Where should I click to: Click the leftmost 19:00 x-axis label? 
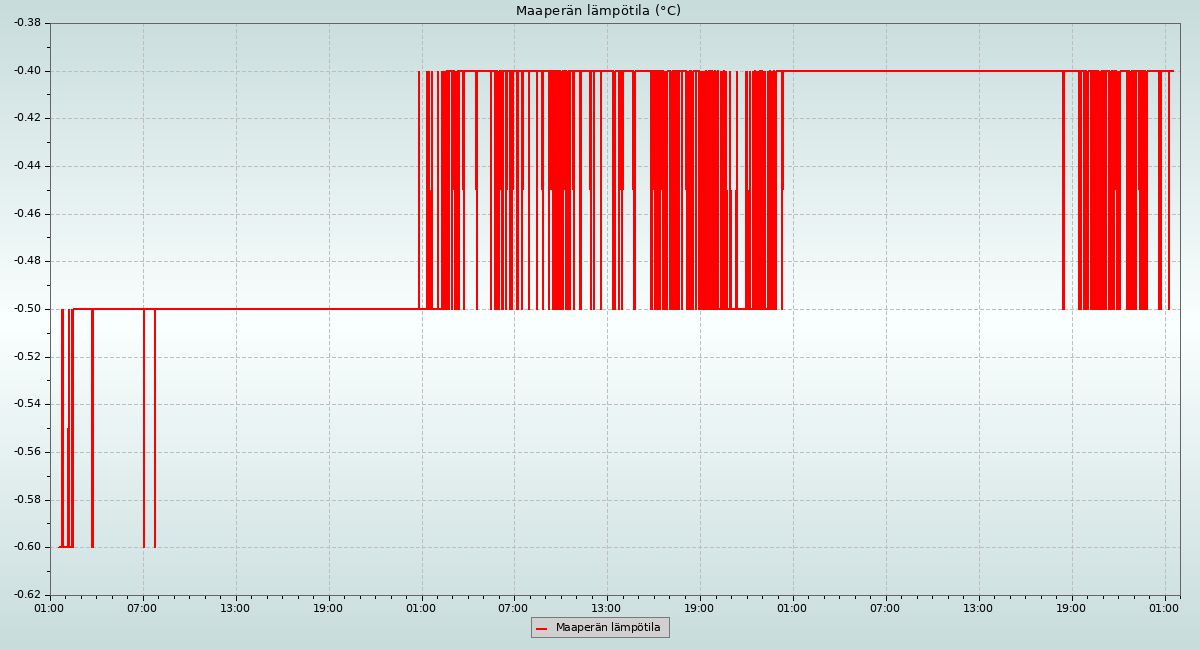(328, 608)
